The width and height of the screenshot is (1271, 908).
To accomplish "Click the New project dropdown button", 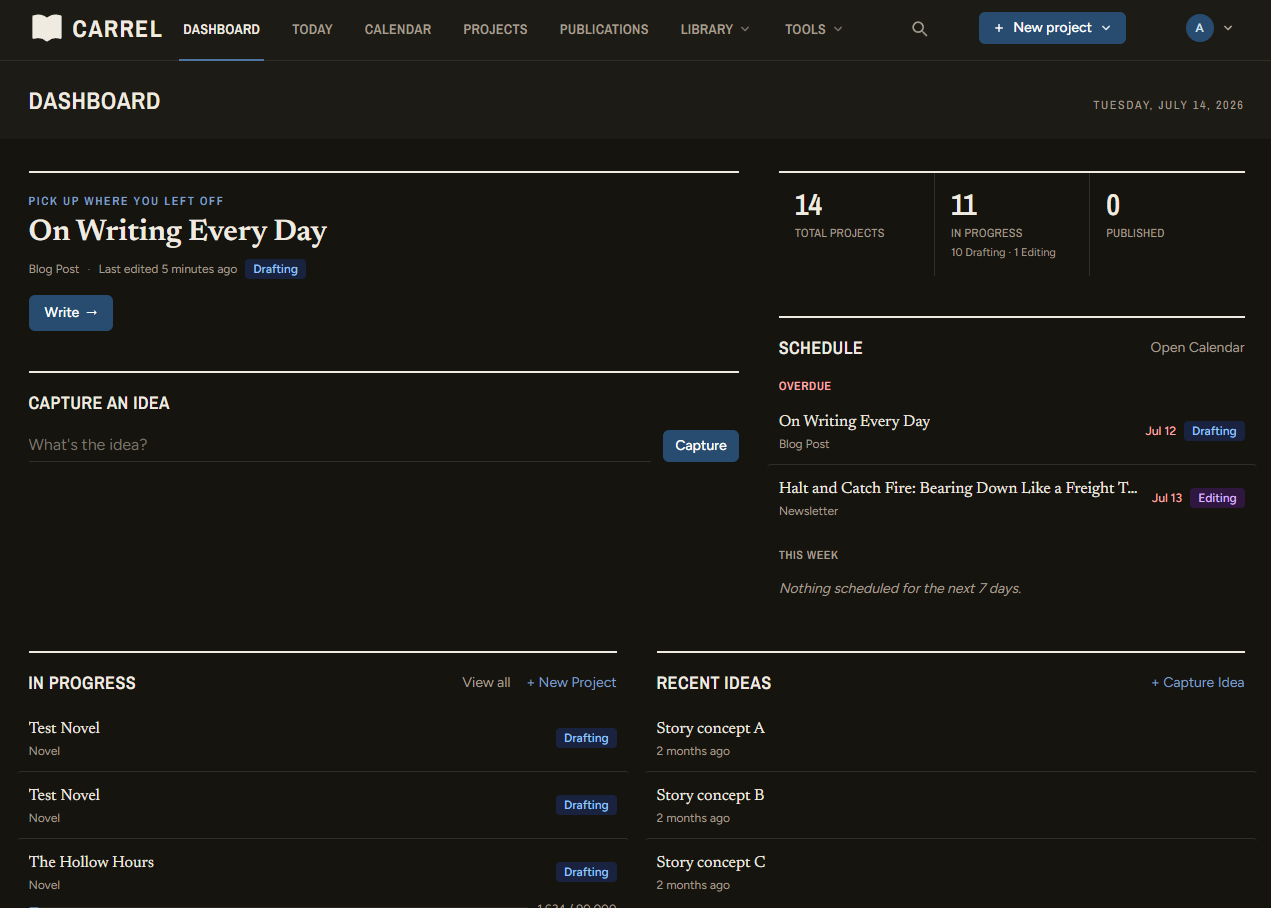I will click(1052, 28).
